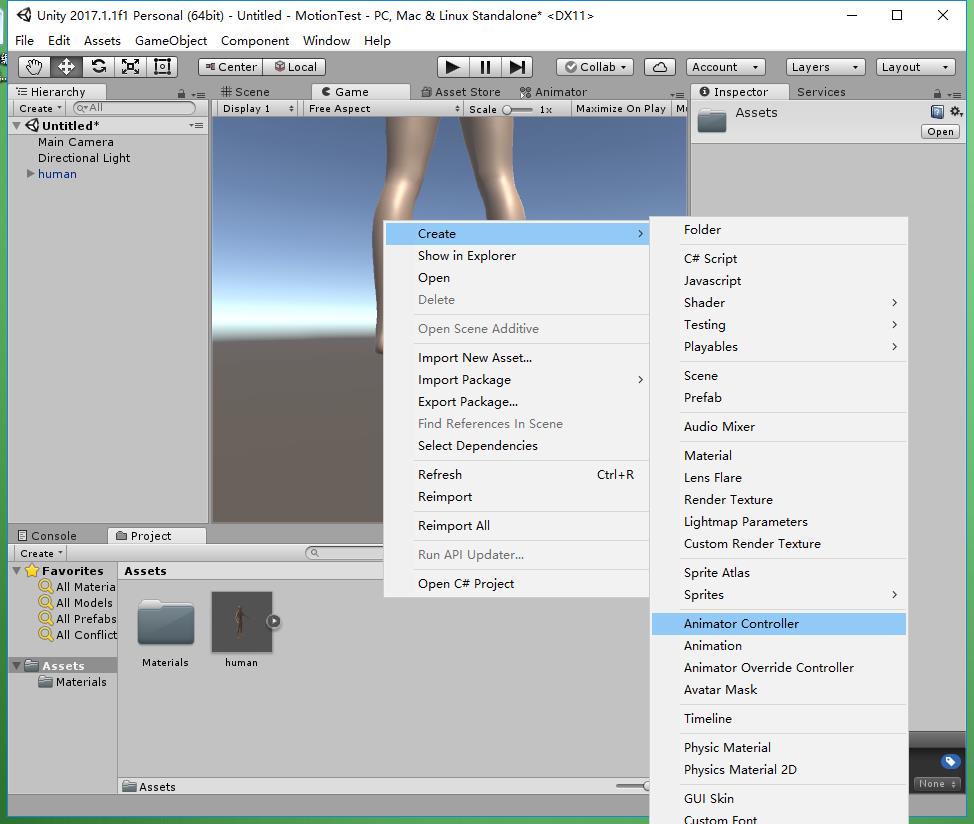The width and height of the screenshot is (974, 824).
Task: Switch to the Scene tab
Action: coord(246,92)
